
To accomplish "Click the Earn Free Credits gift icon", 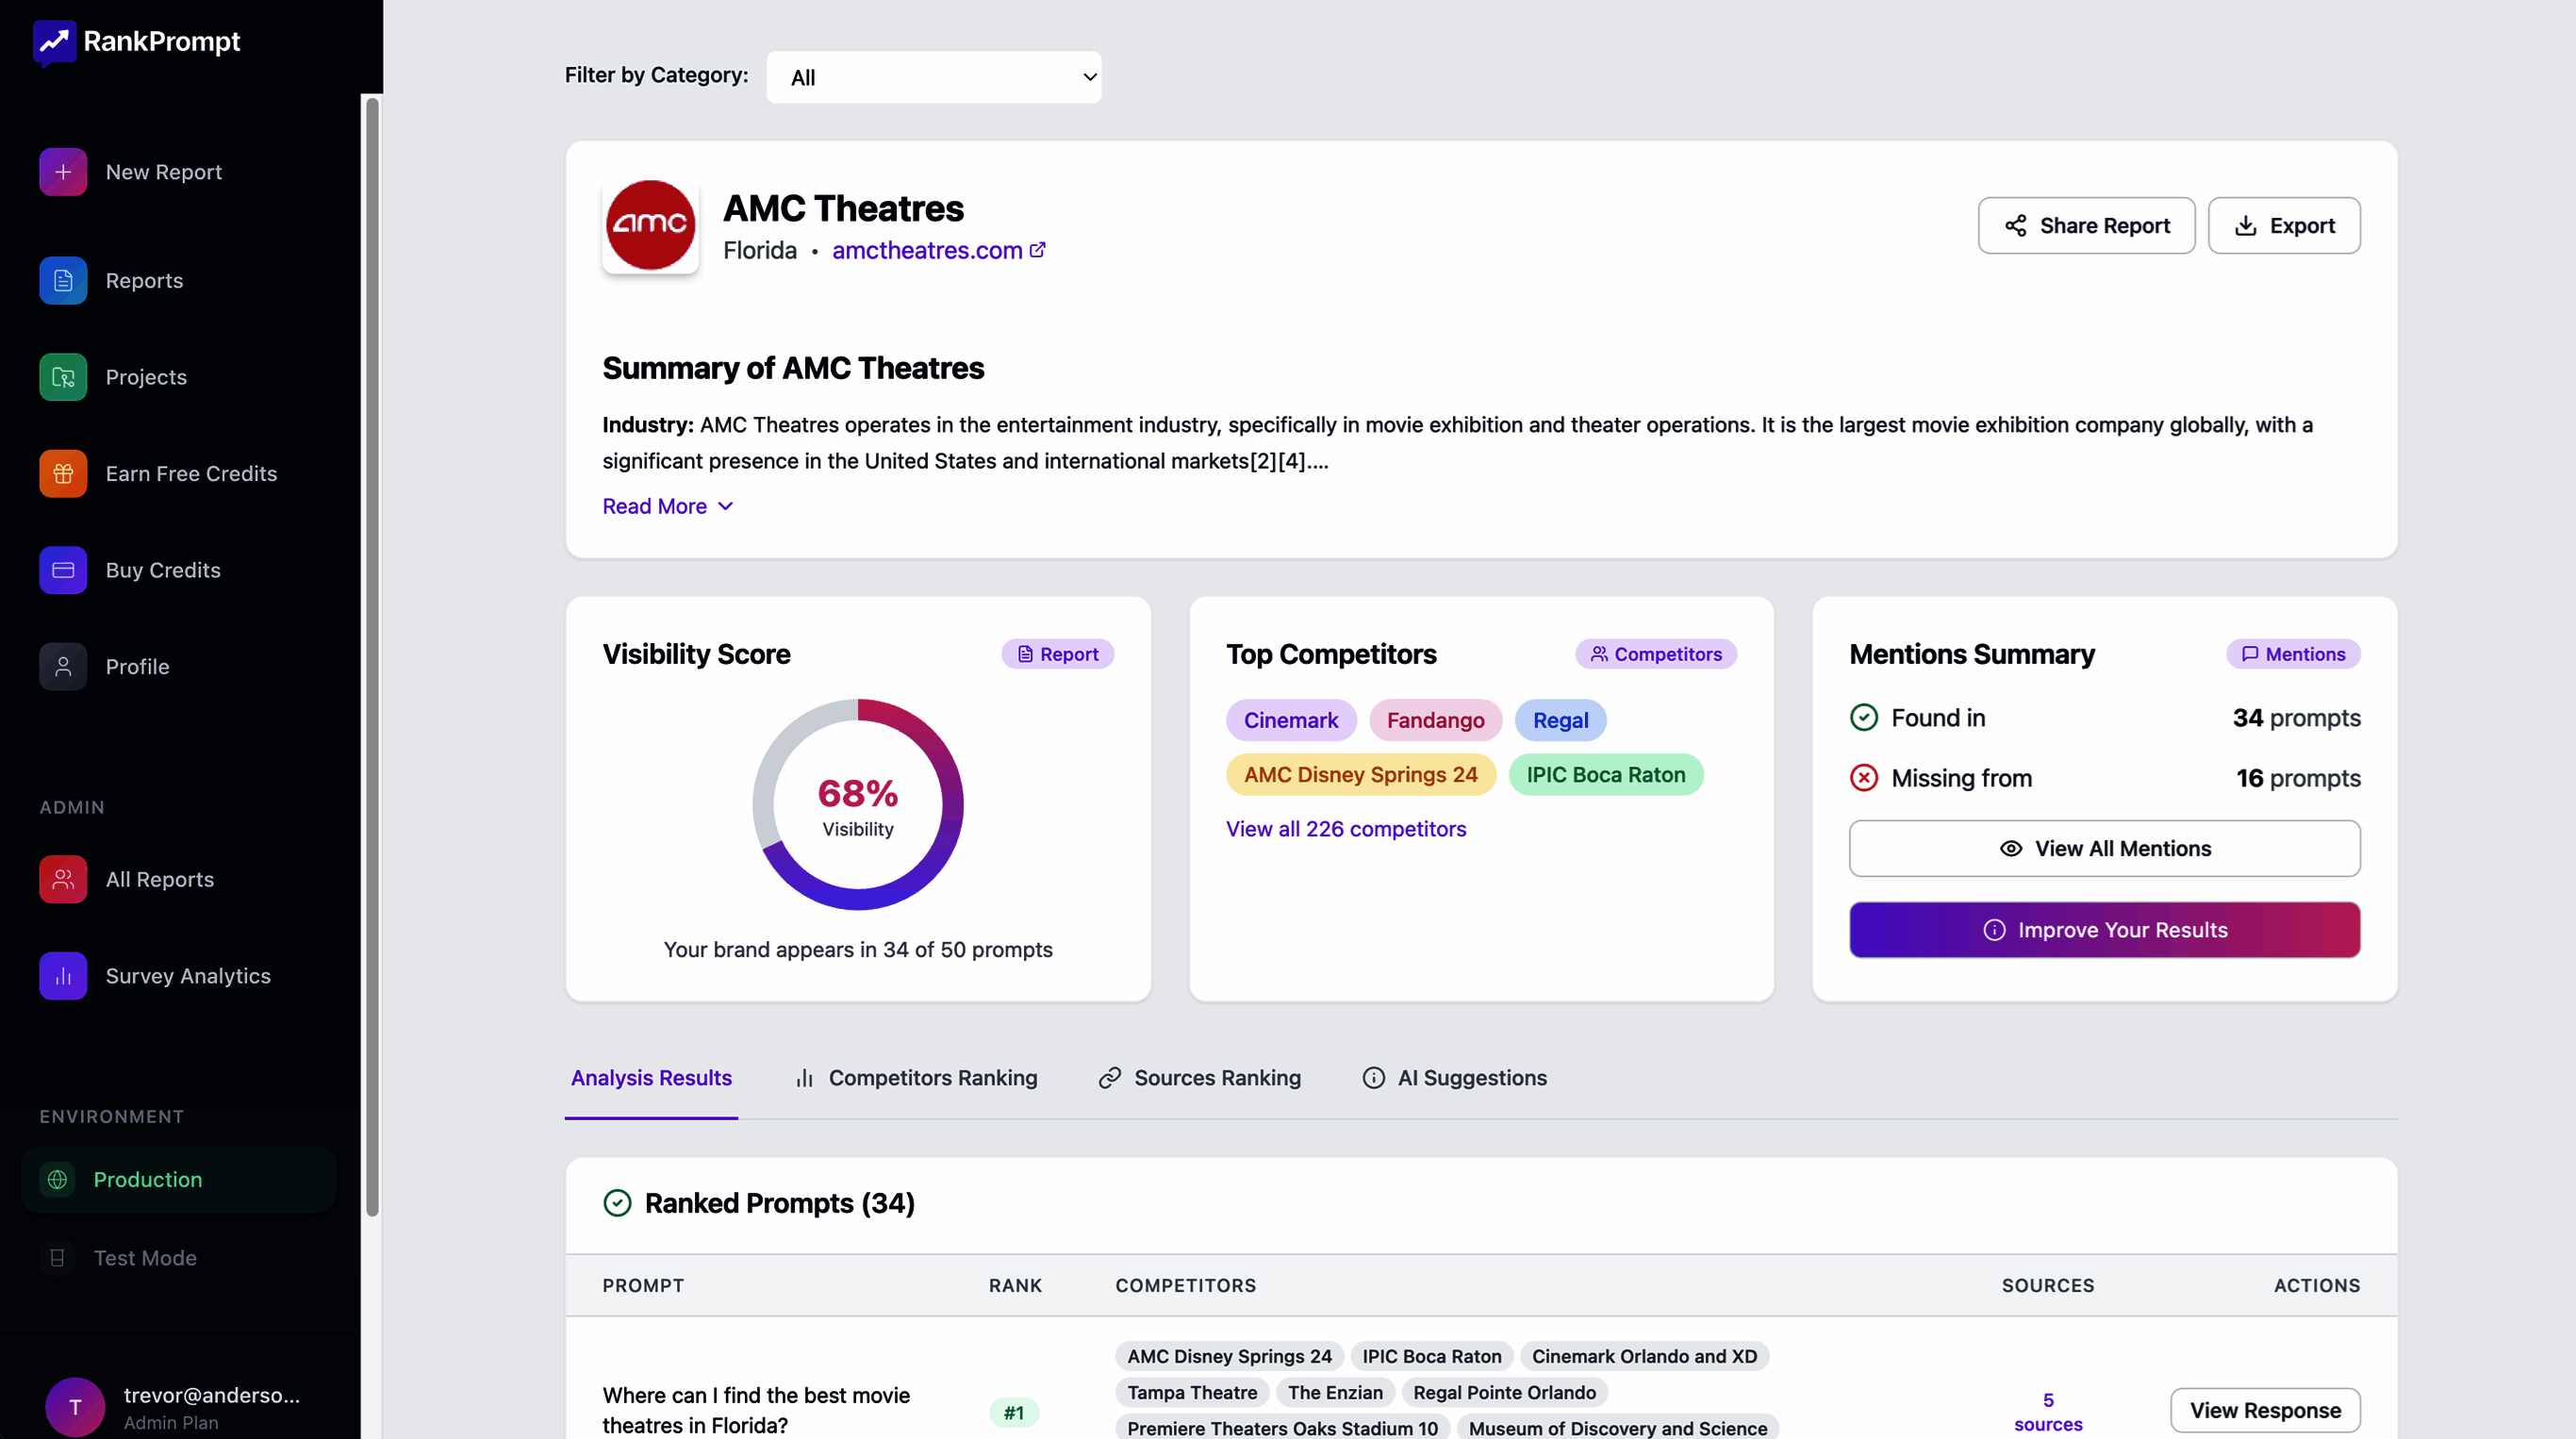I will [x=63, y=473].
